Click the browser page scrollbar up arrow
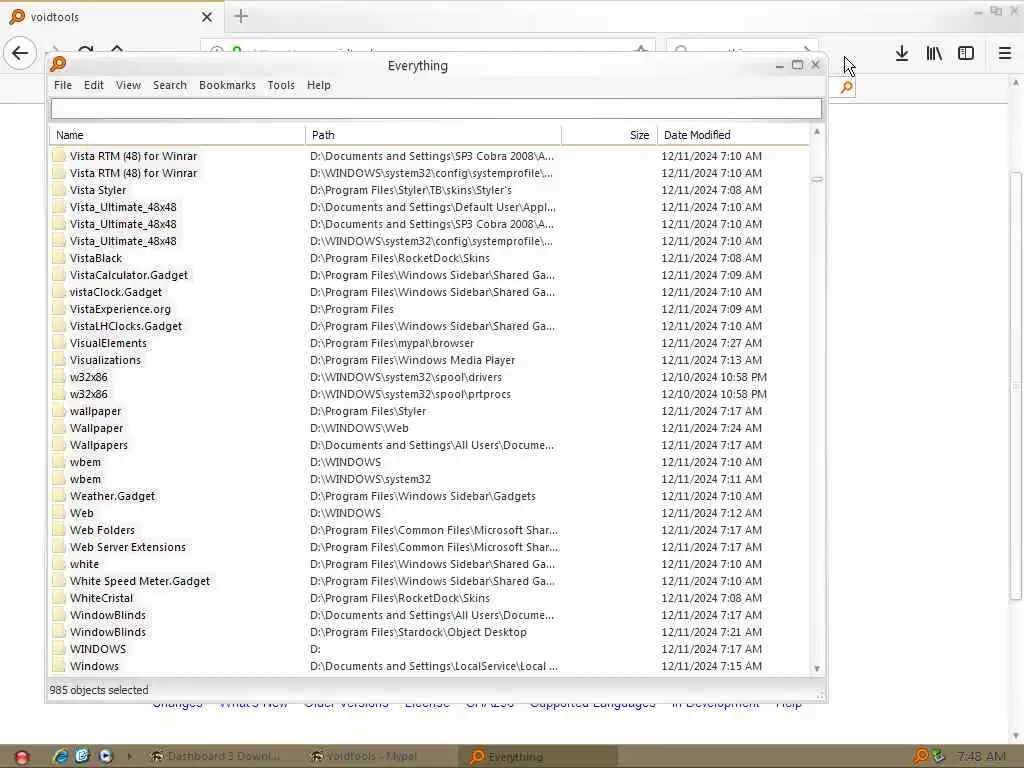Image resolution: width=1024 pixels, height=768 pixels. (1016, 82)
